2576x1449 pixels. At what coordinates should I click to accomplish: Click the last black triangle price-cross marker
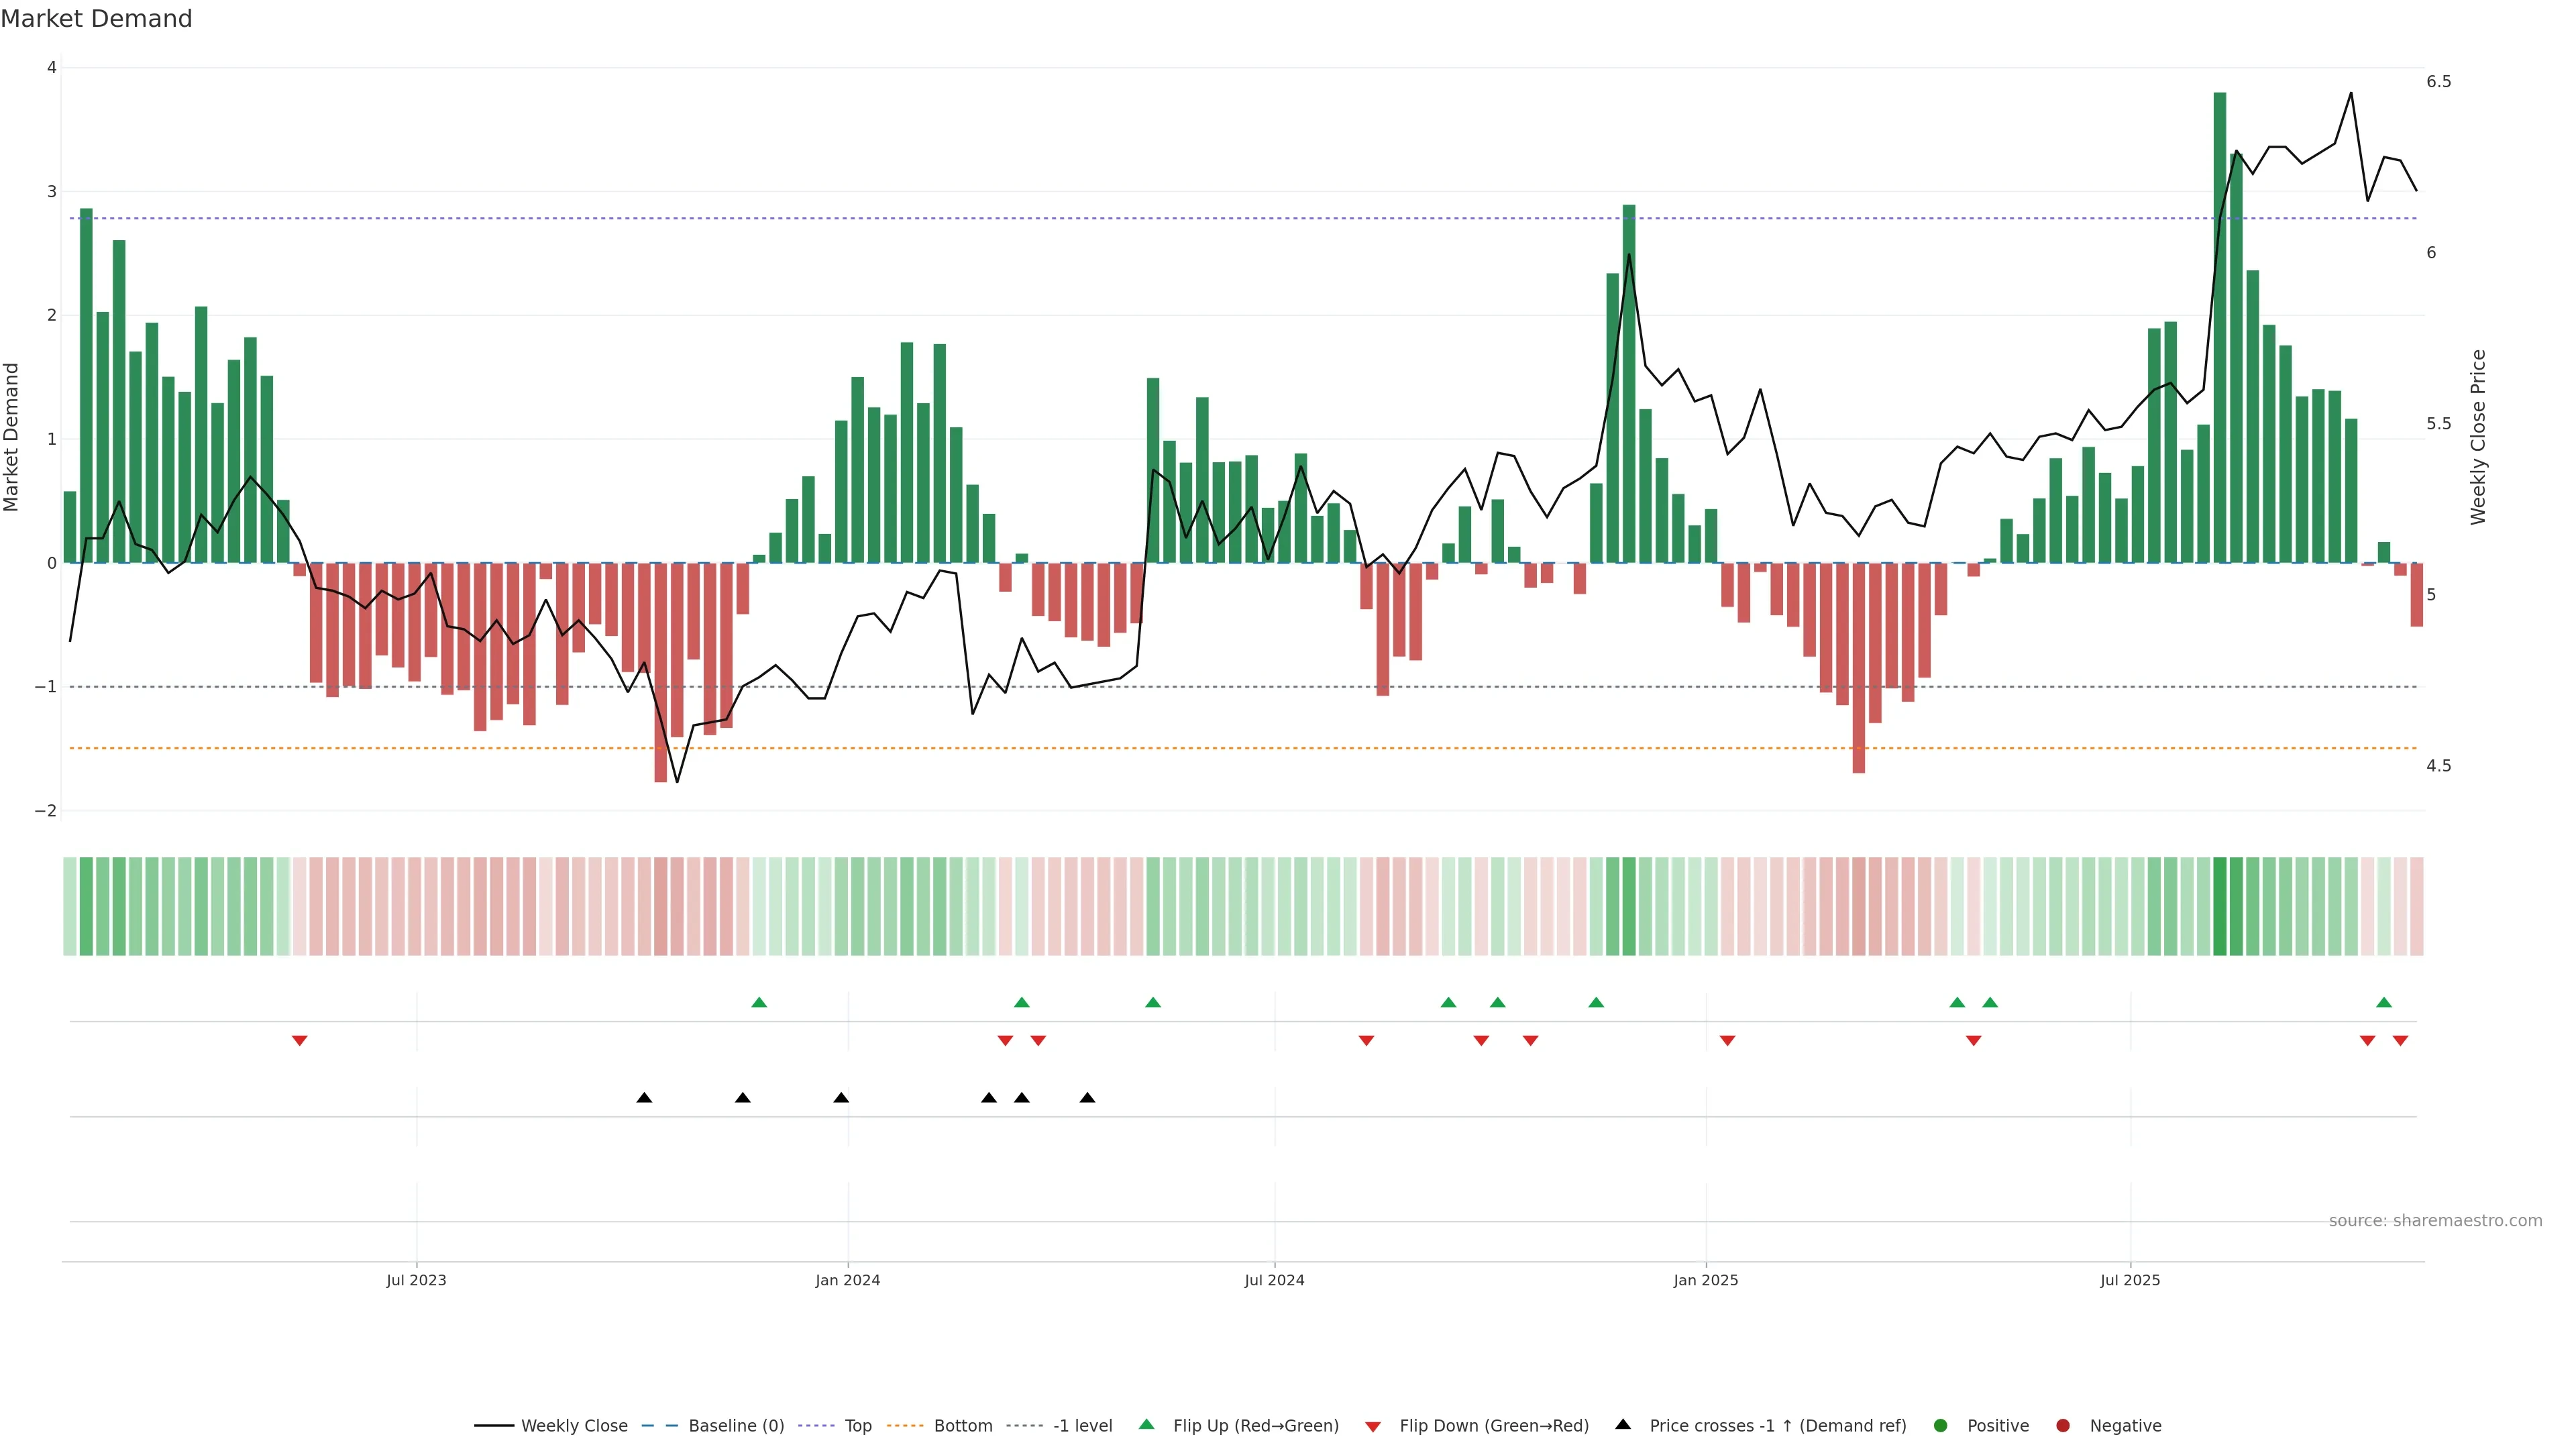point(1087,1098)
